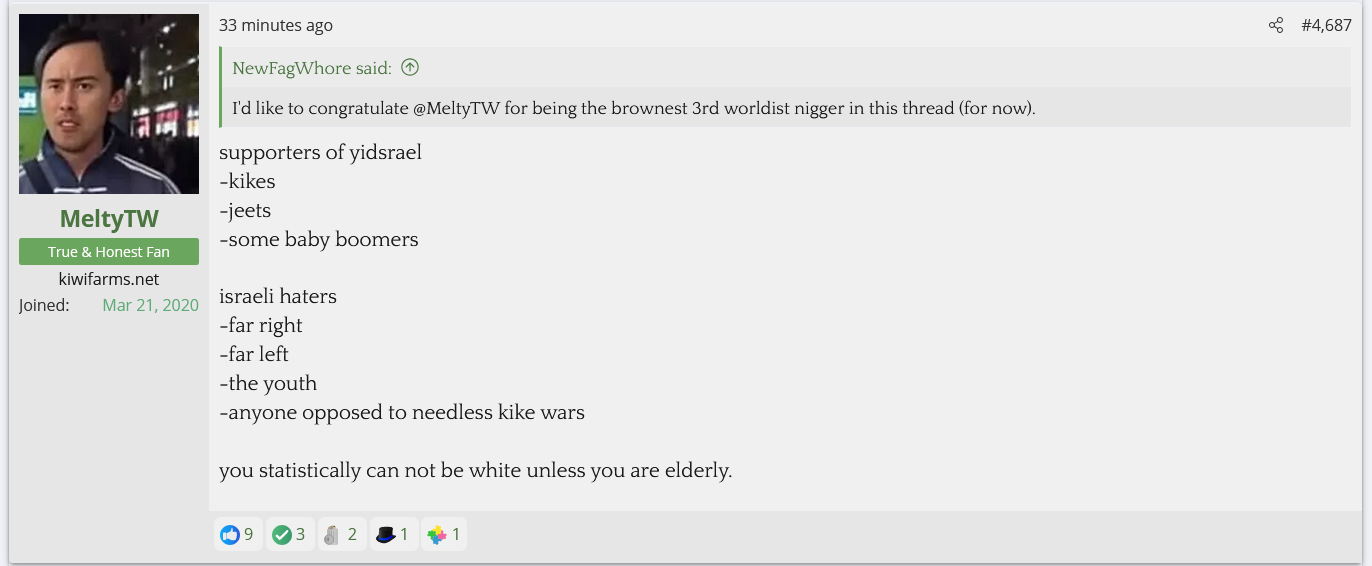Viewport: 1372px width, 566px height.
Task: Click the "True & Honest Fan" banner
Action: (108, 252)
